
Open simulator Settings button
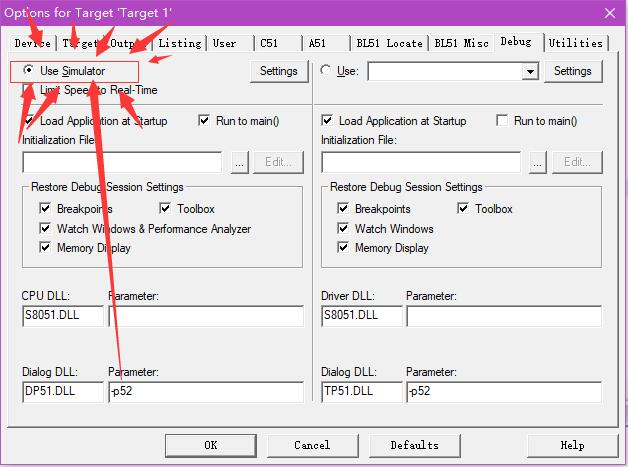279,71
